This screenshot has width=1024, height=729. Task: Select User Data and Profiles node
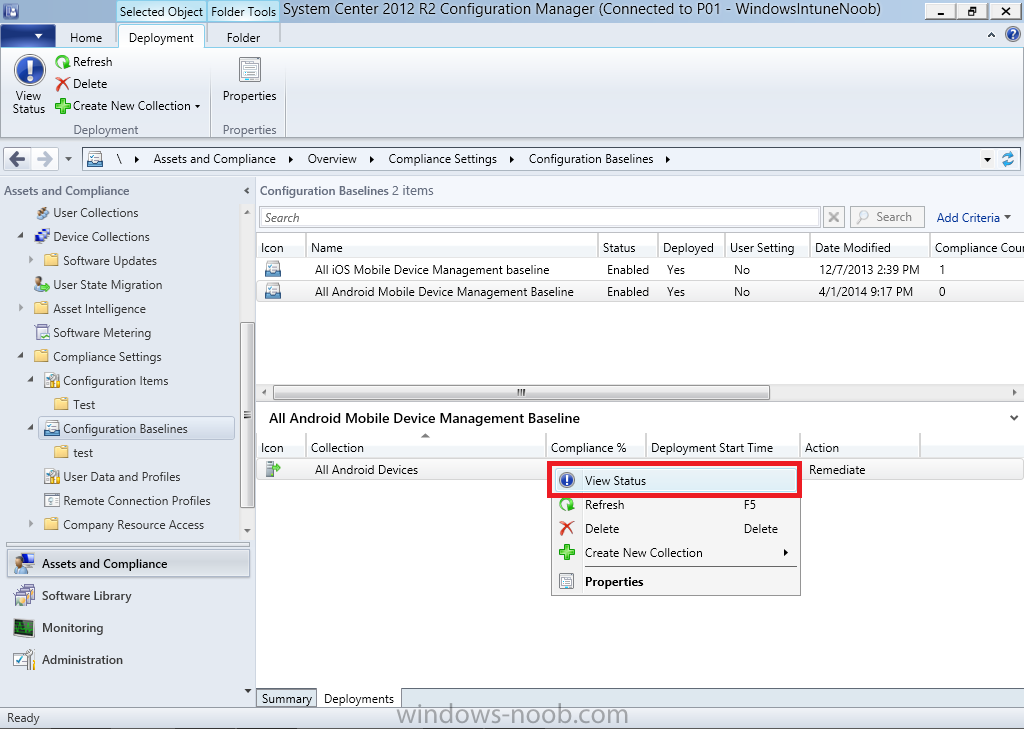point(121,477)
